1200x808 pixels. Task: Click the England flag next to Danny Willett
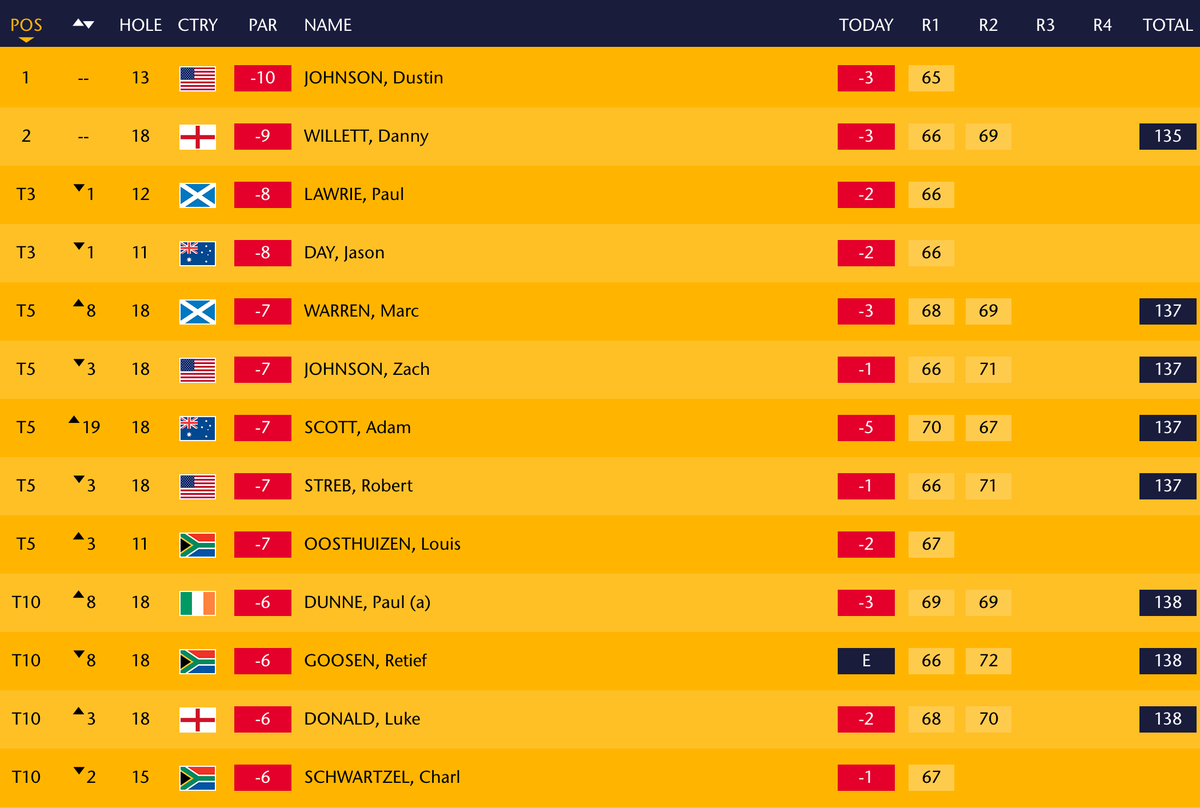pyautogui.click(x=197, y=136)
